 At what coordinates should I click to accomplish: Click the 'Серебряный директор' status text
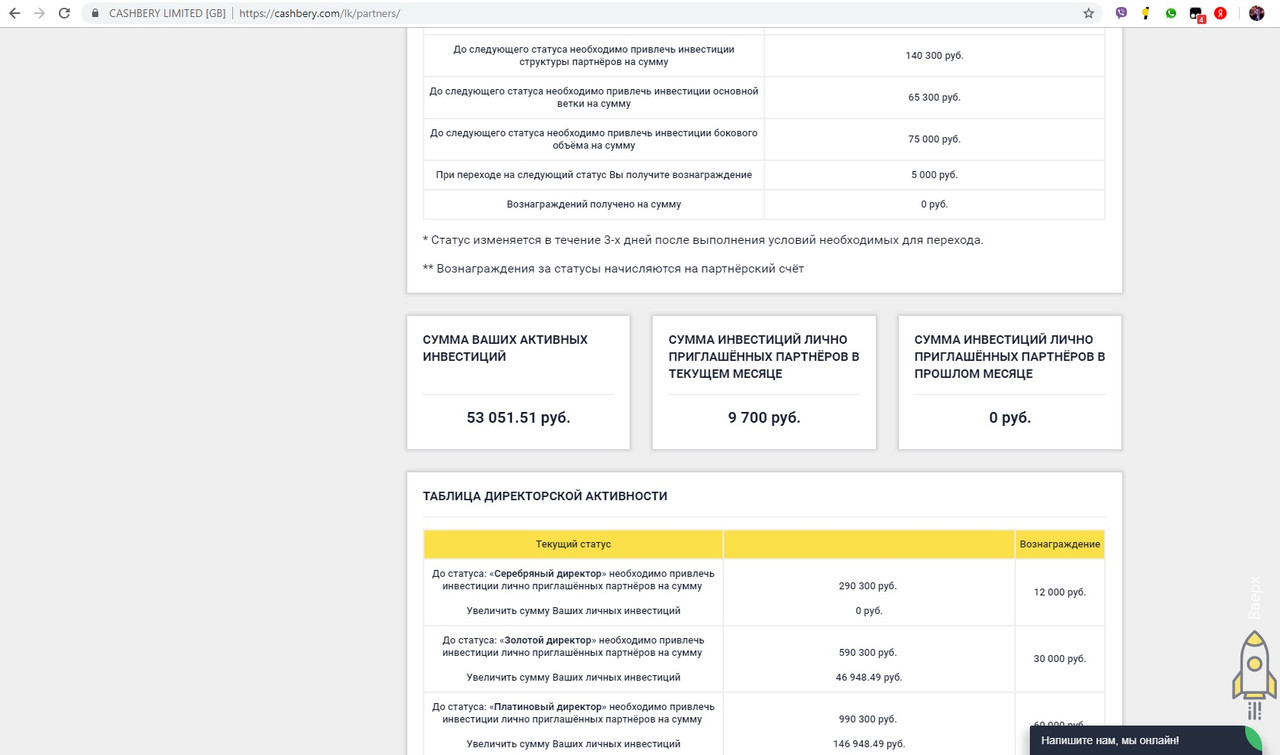[548, 574]
